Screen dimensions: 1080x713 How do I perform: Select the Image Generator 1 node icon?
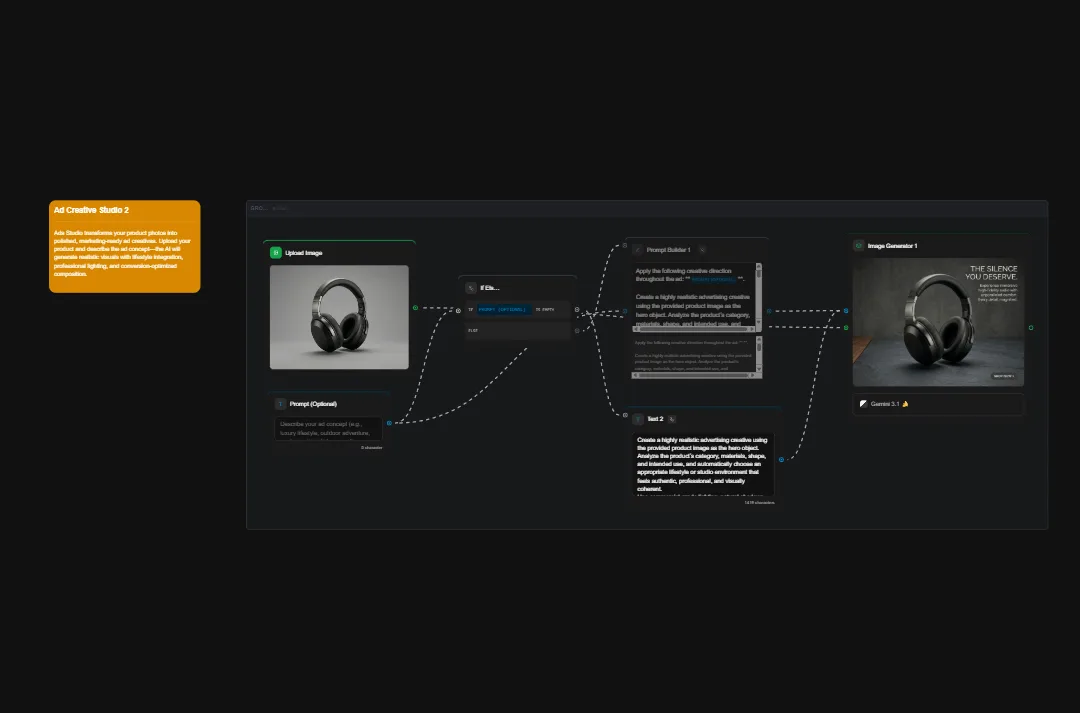click(x=858, y=245)
